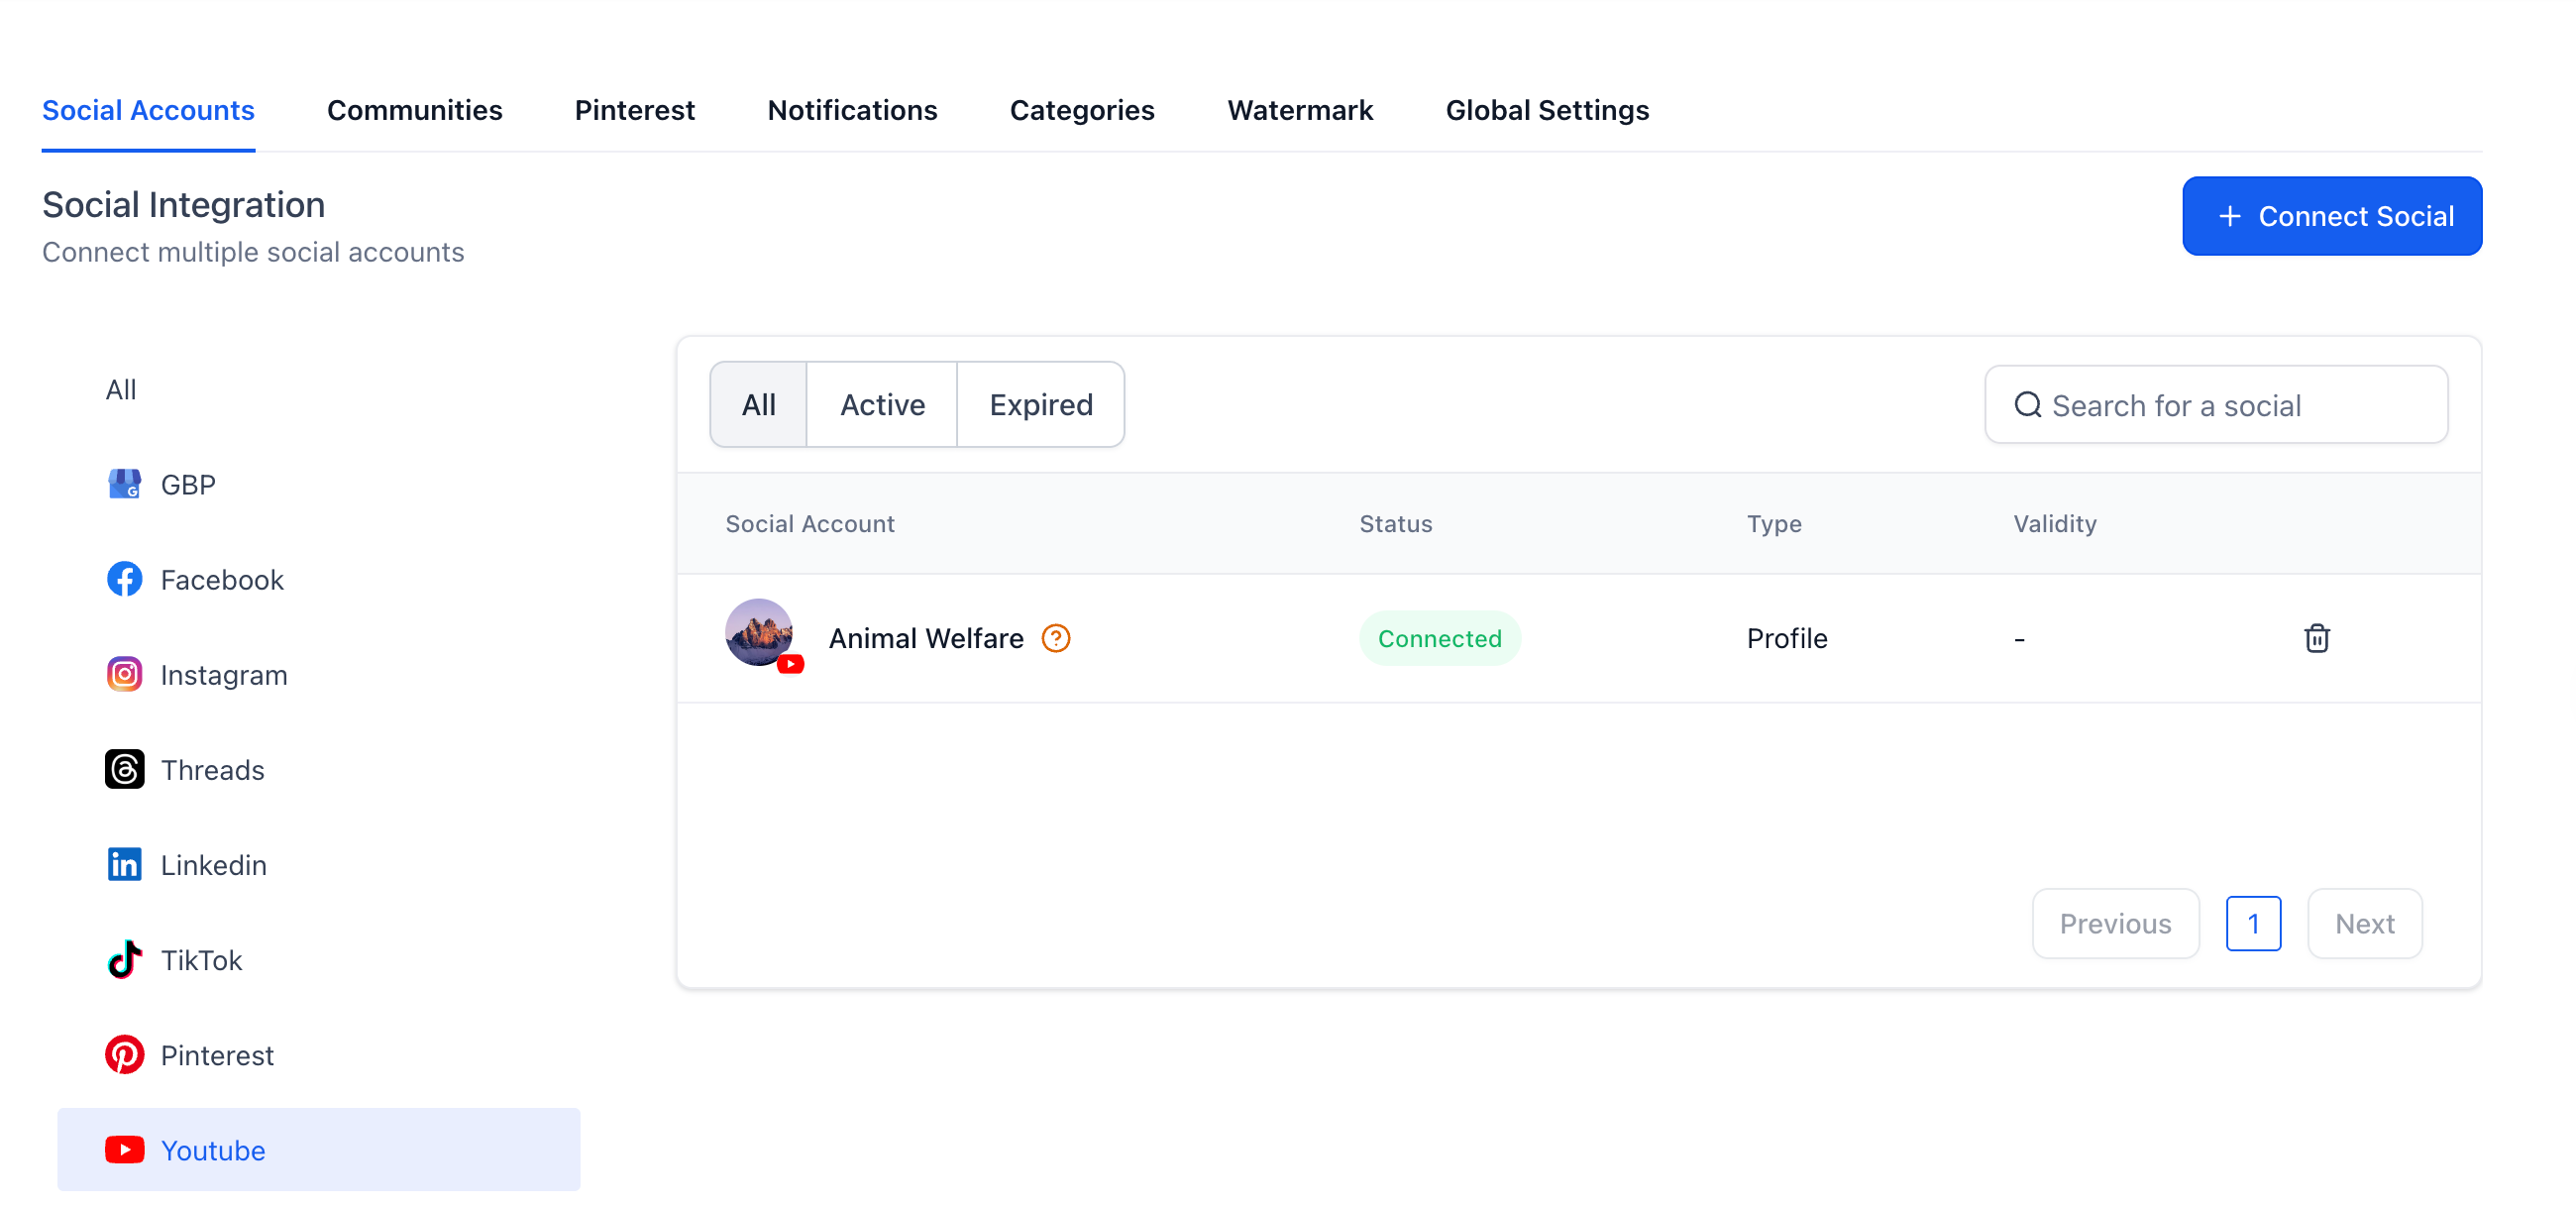
Task: Open Threads via its icon
Action: 124,769
